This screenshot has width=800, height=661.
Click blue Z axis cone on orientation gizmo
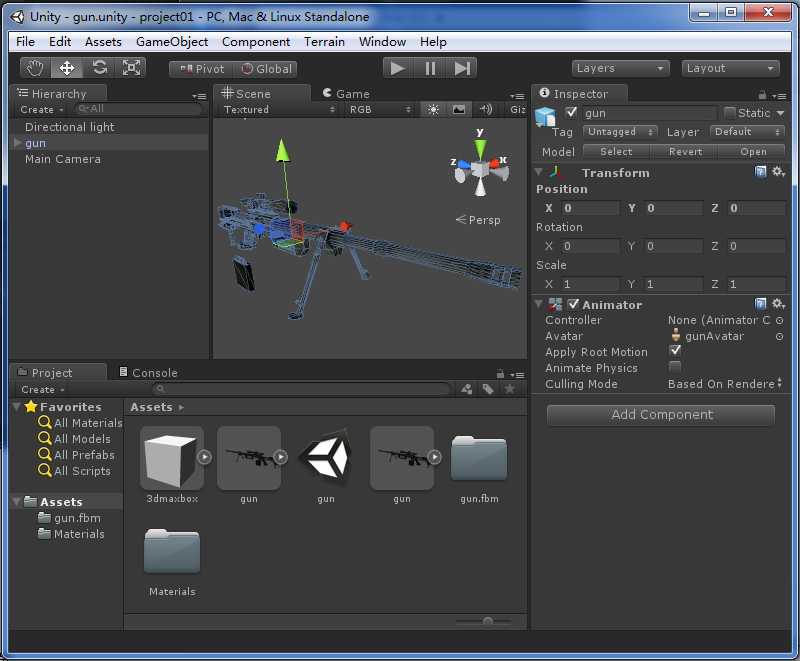point(464,164)
